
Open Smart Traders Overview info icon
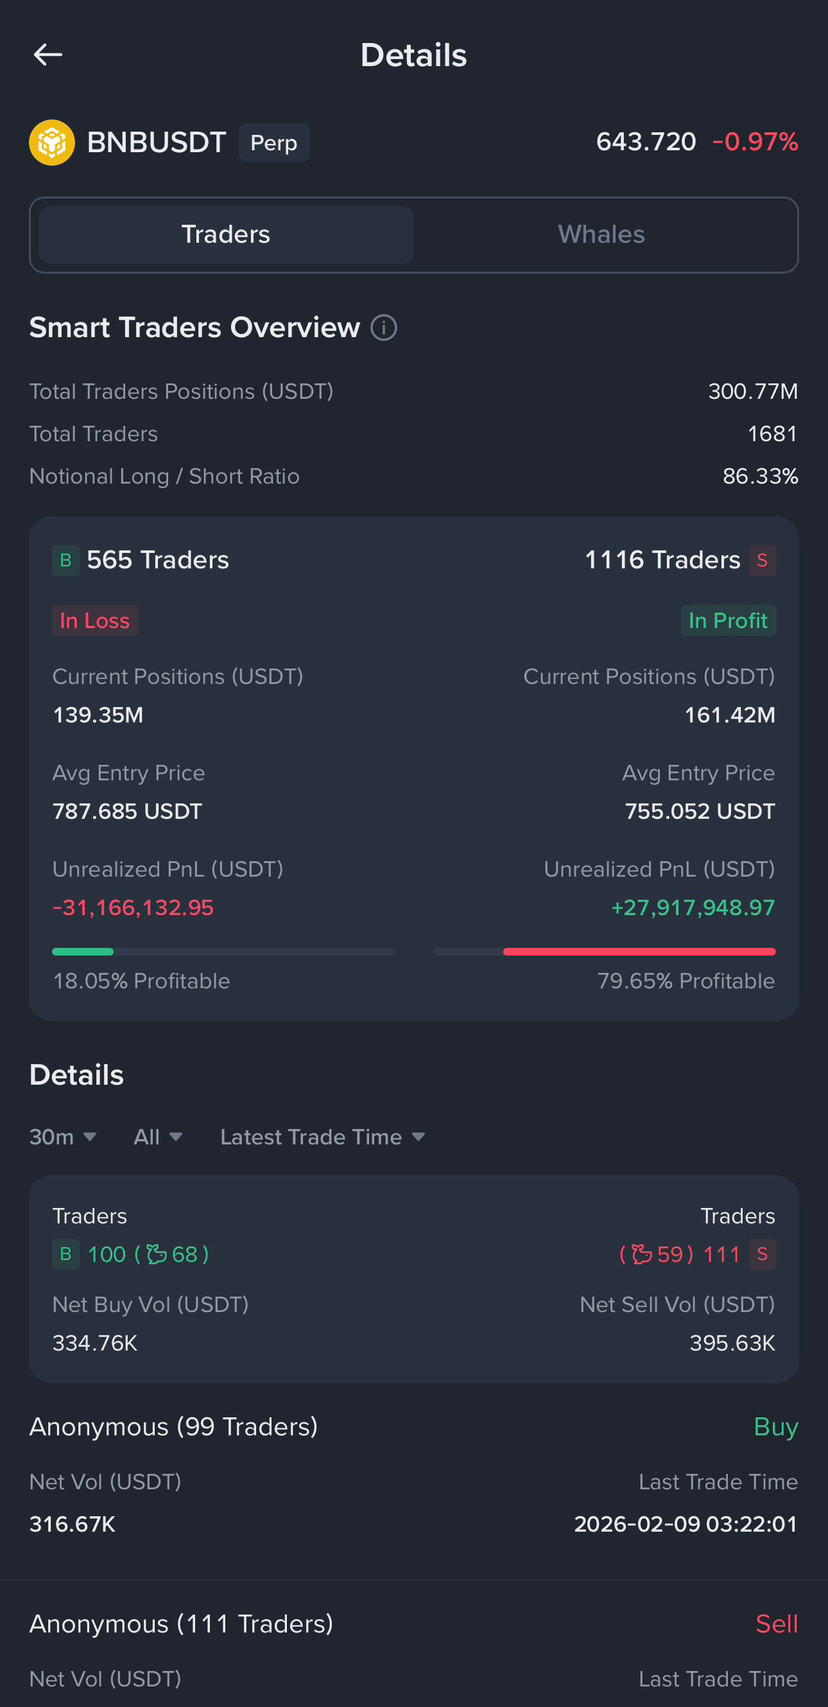tap(384, 328)
